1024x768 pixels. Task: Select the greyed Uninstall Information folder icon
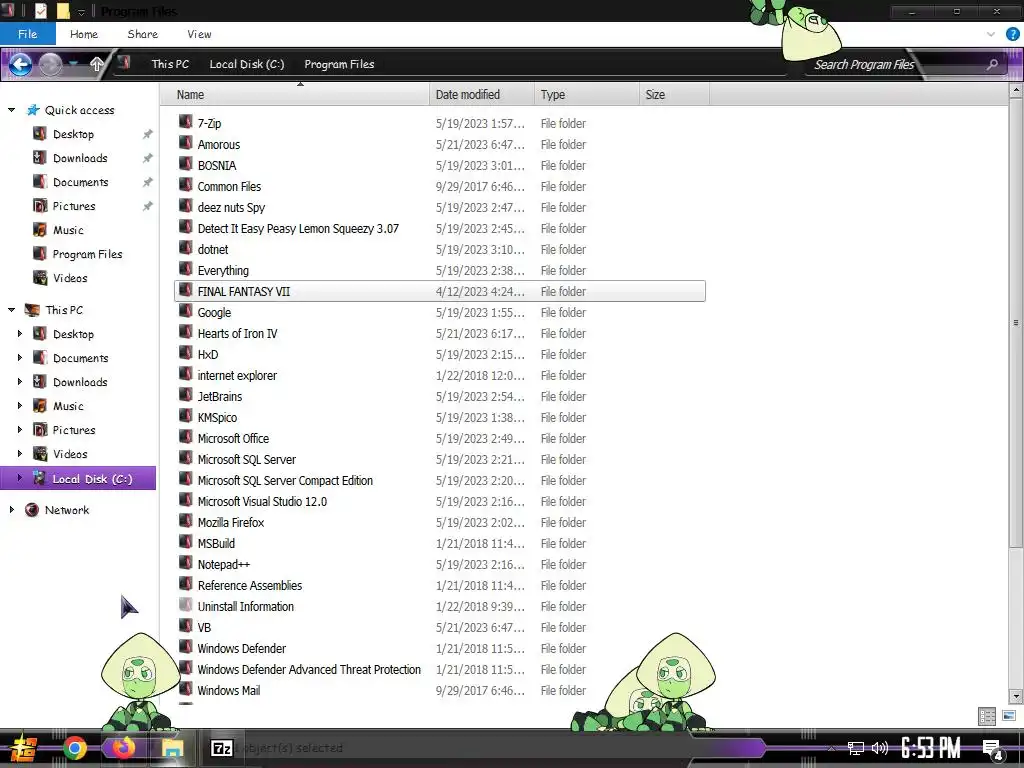pyautogui.click(x=185, y=605)
